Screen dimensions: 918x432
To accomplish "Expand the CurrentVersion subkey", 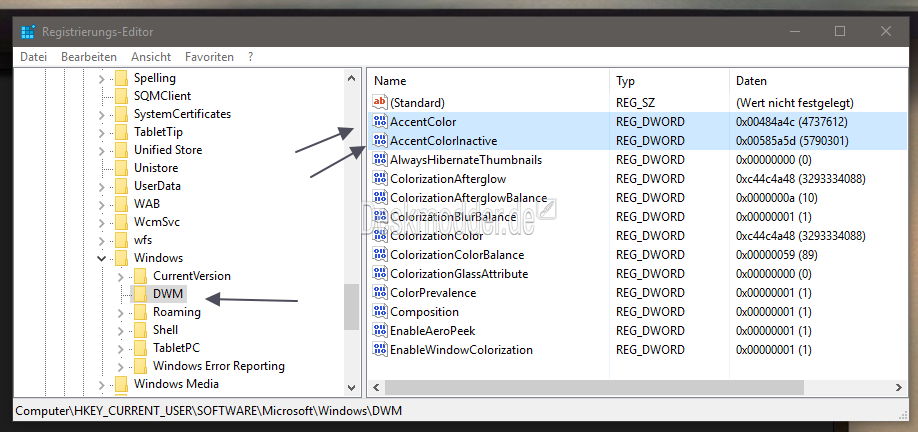I will [x=121, y=277].
